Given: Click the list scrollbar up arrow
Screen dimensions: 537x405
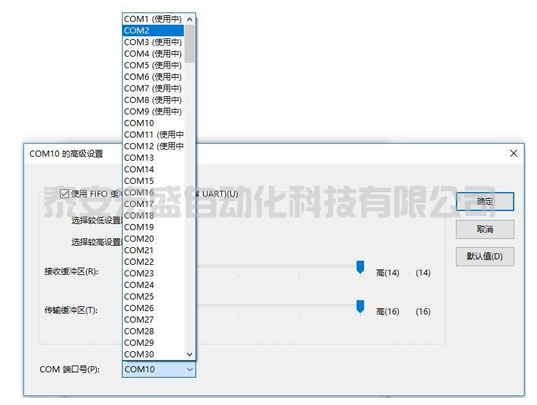Looking at the screenshot, I should click(190, 19).
